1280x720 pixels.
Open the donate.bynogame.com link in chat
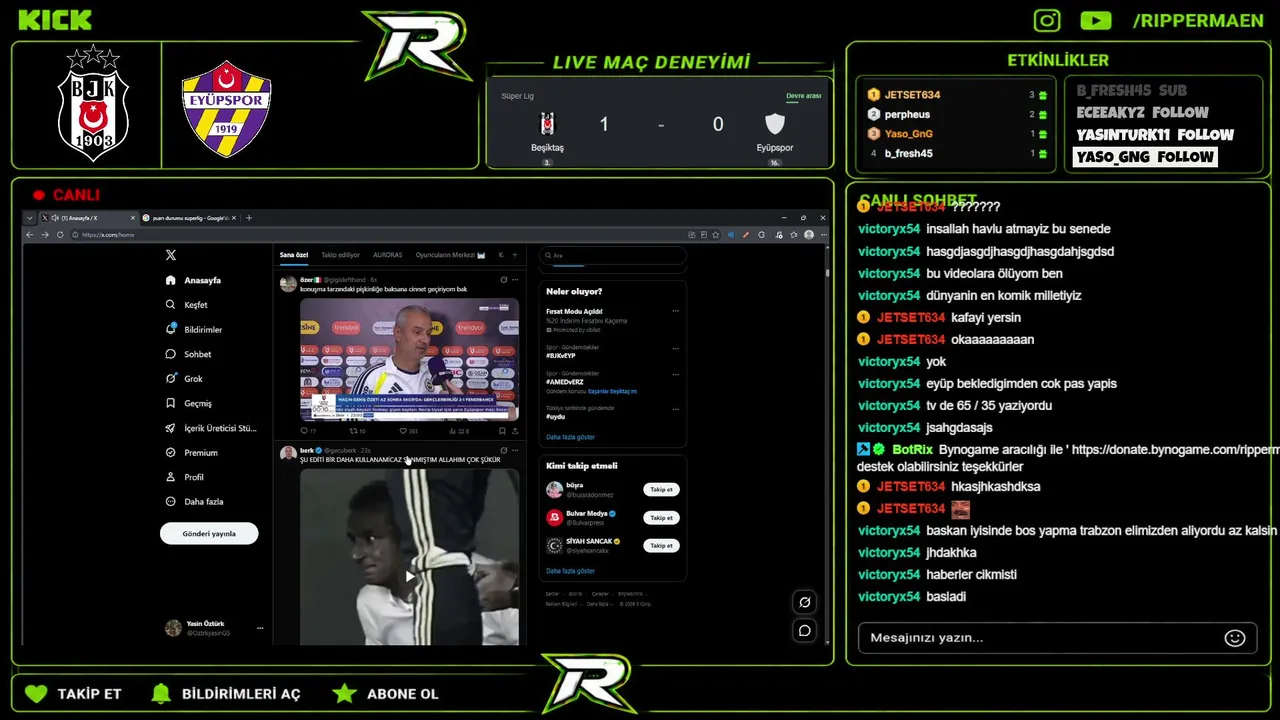[x=1175, y=450]
